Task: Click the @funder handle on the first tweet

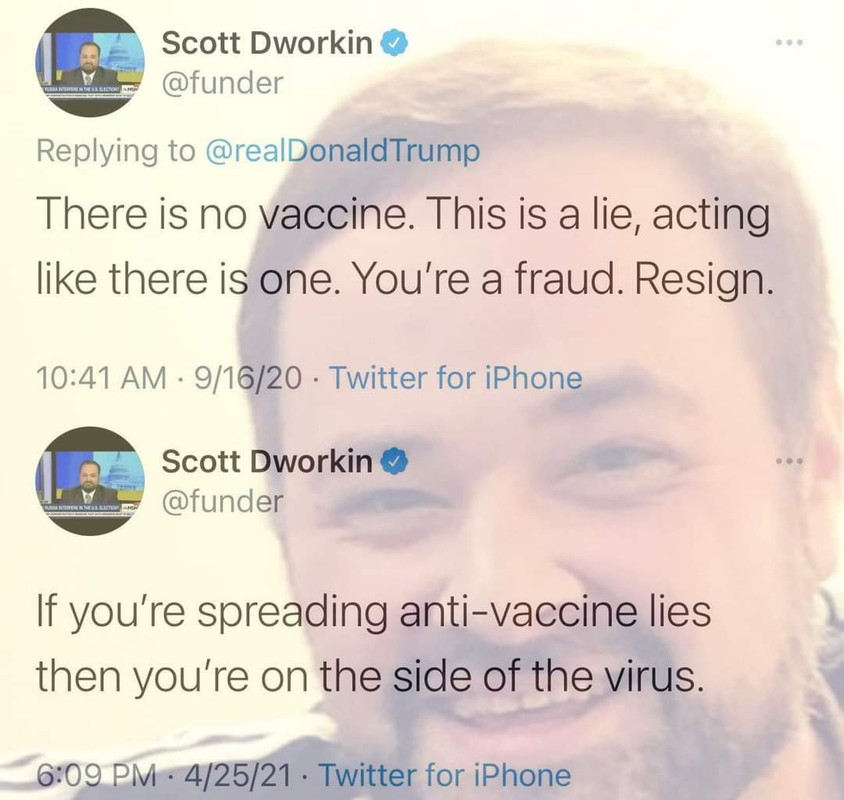Action: 222,83
